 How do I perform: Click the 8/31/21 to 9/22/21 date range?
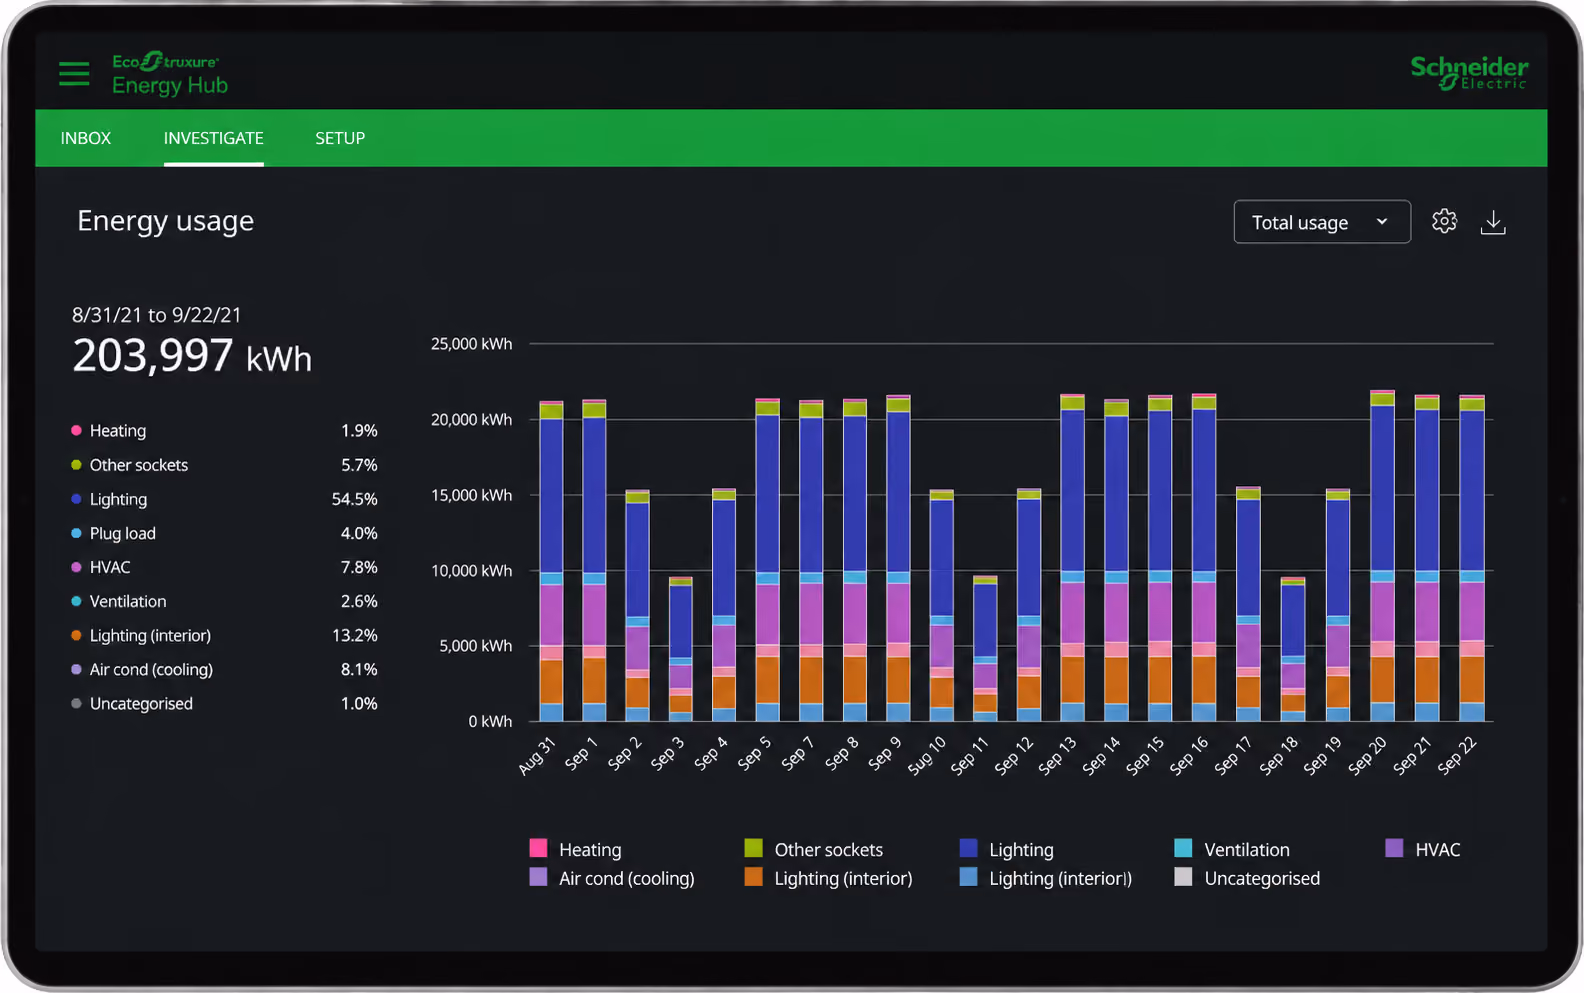tap(157, 315)
